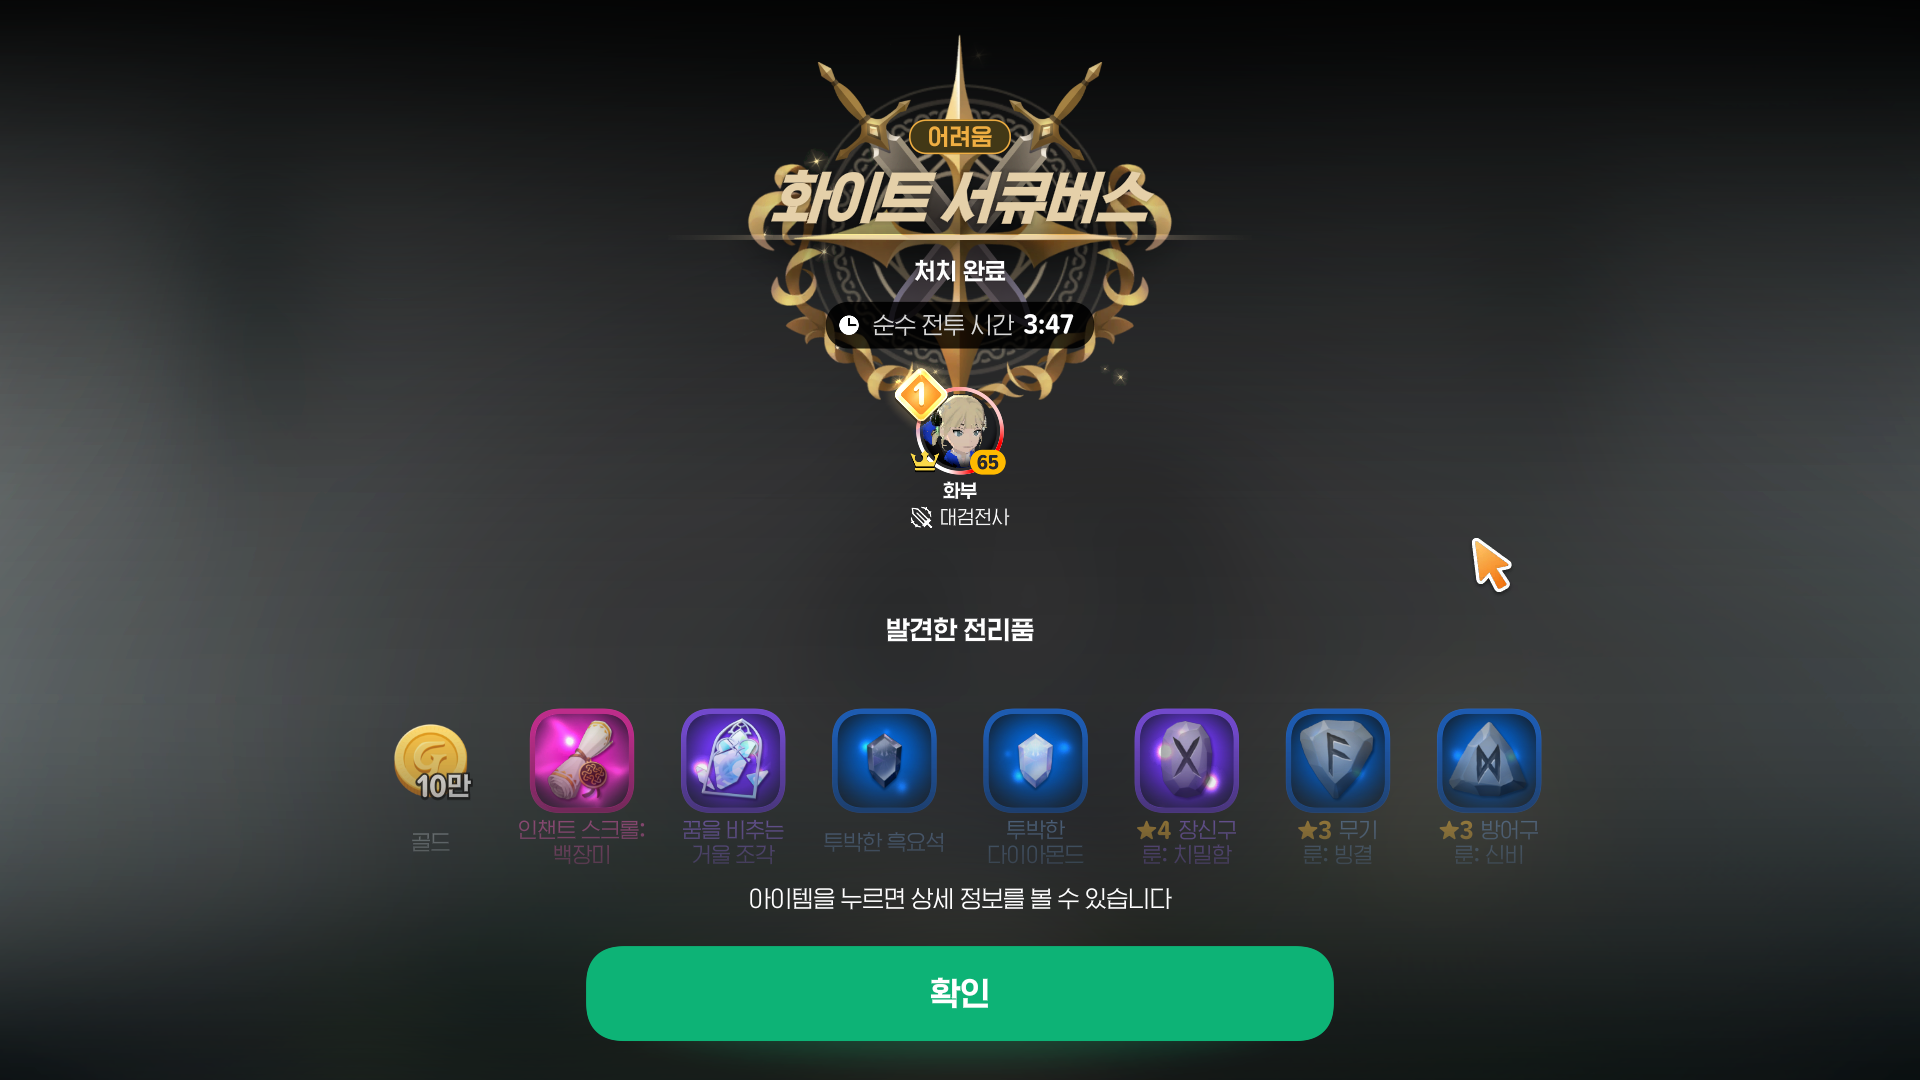1920x1080 pixels.
Task: Click the 투박한 흑요석 item label
Action: click(x=884, y=842)
